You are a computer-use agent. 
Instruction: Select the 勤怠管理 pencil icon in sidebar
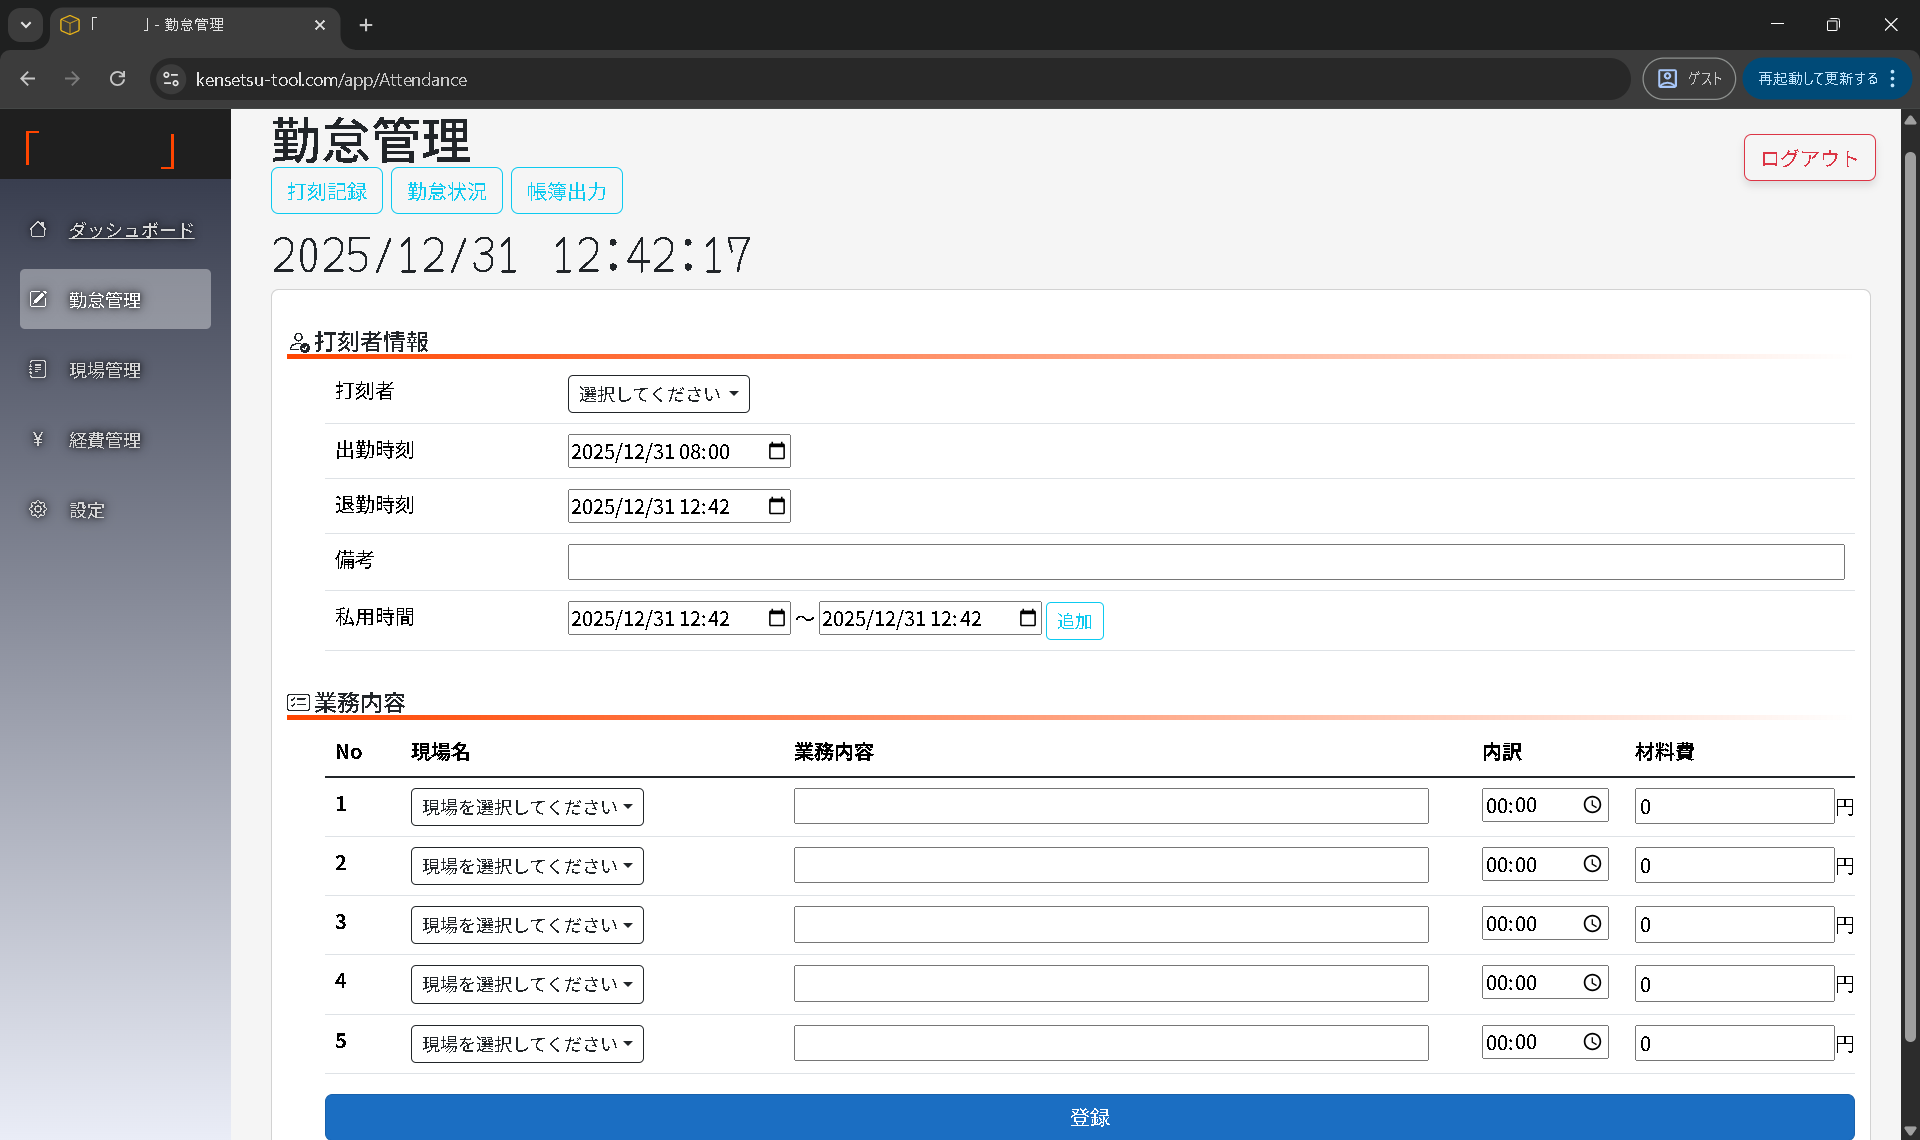pos(38,298)
